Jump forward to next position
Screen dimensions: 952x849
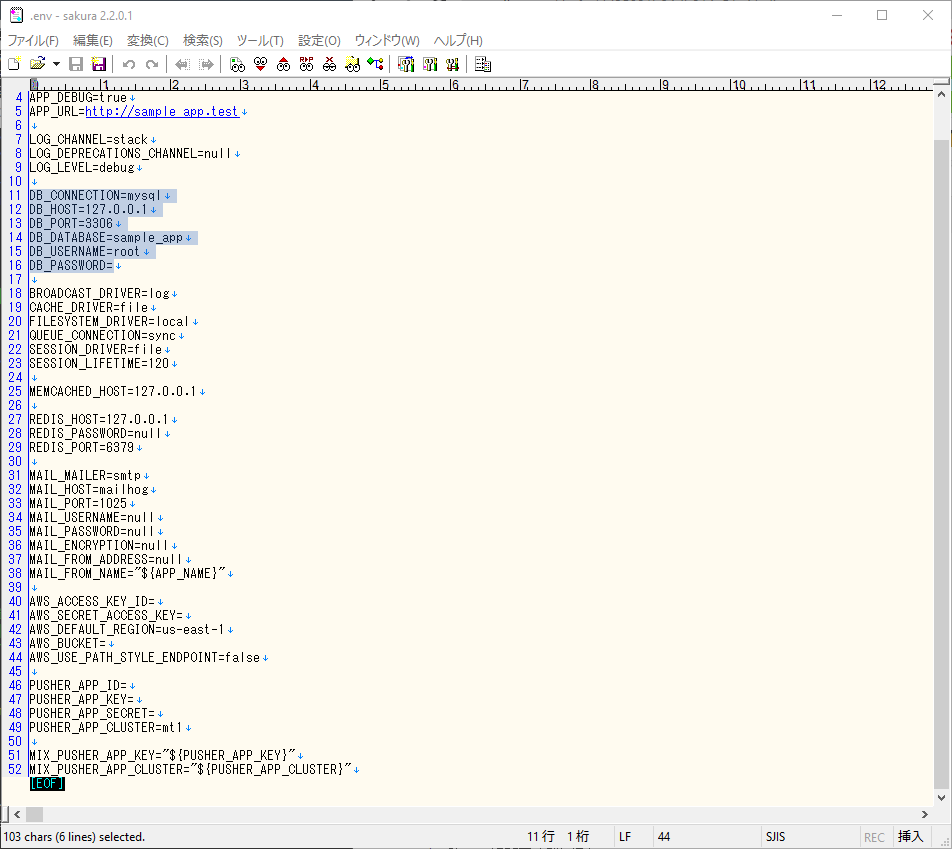206,64
